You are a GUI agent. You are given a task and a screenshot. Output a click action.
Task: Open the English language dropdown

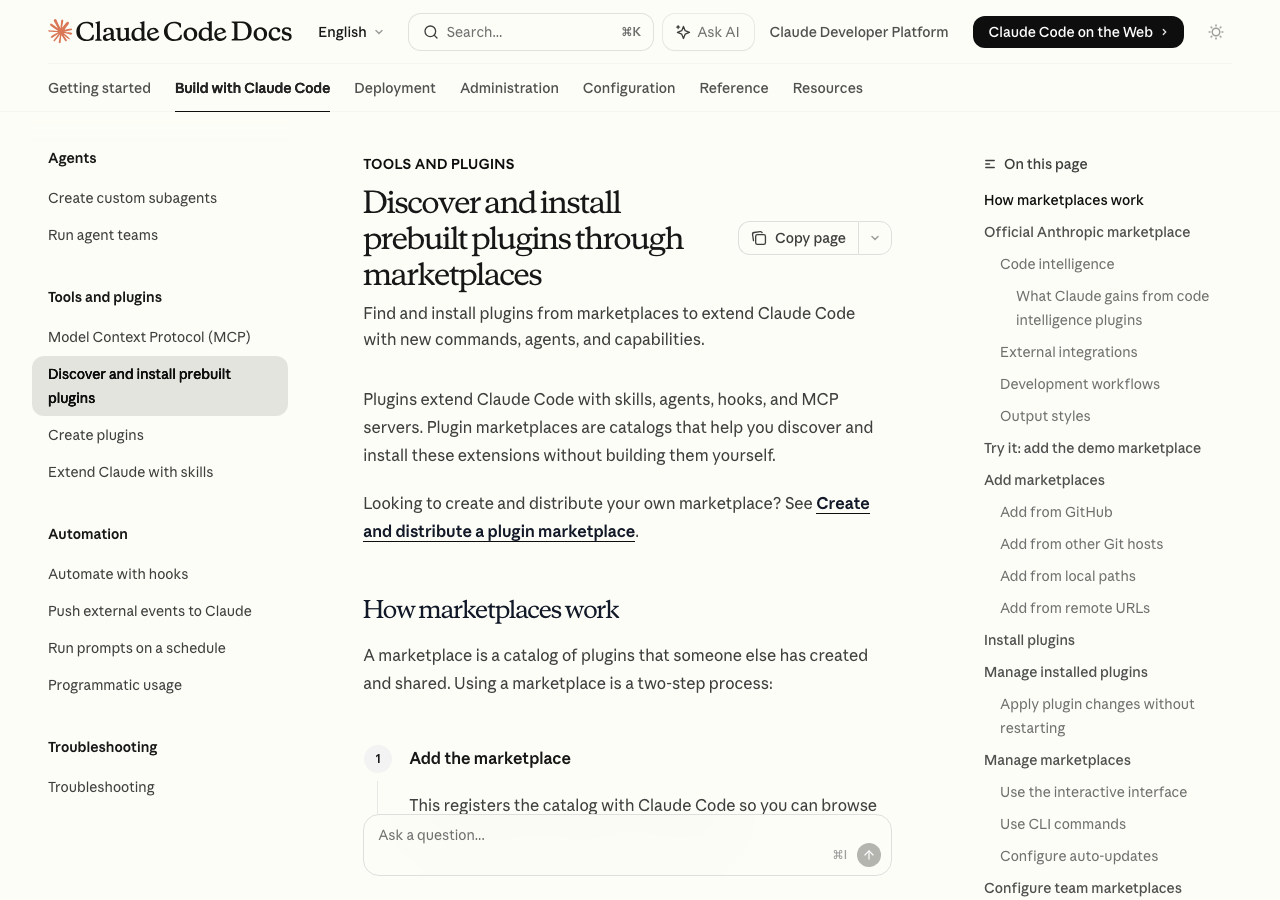350,32
